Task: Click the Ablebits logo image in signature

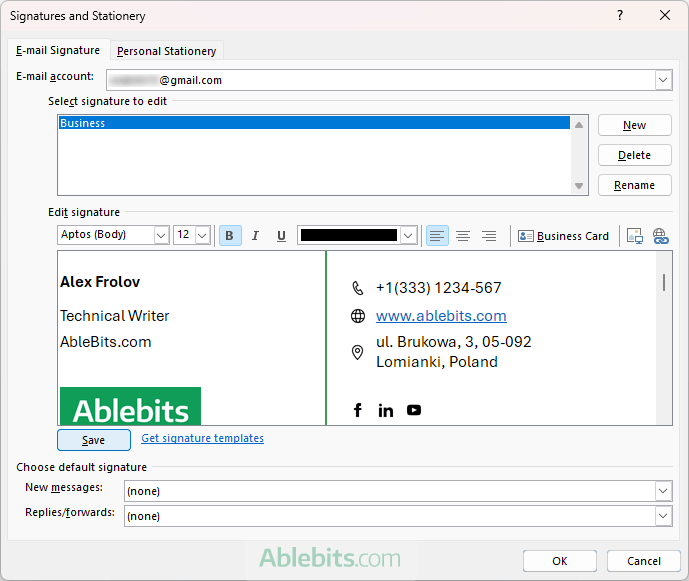Action: click(131, 406)
